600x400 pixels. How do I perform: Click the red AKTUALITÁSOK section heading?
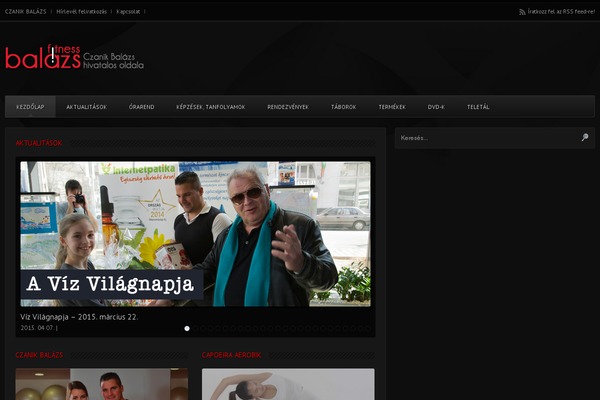39,143
